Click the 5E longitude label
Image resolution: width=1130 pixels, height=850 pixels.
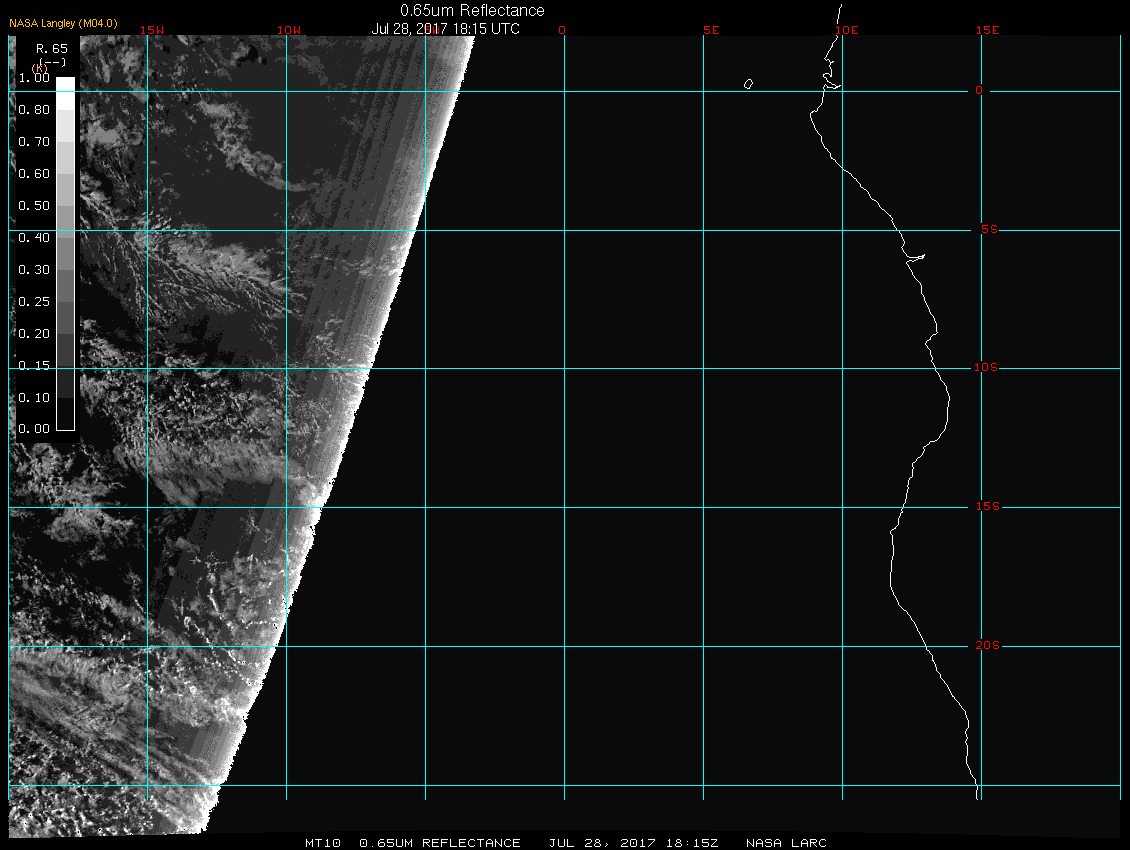pyautogui.click(x=711, y=30)
